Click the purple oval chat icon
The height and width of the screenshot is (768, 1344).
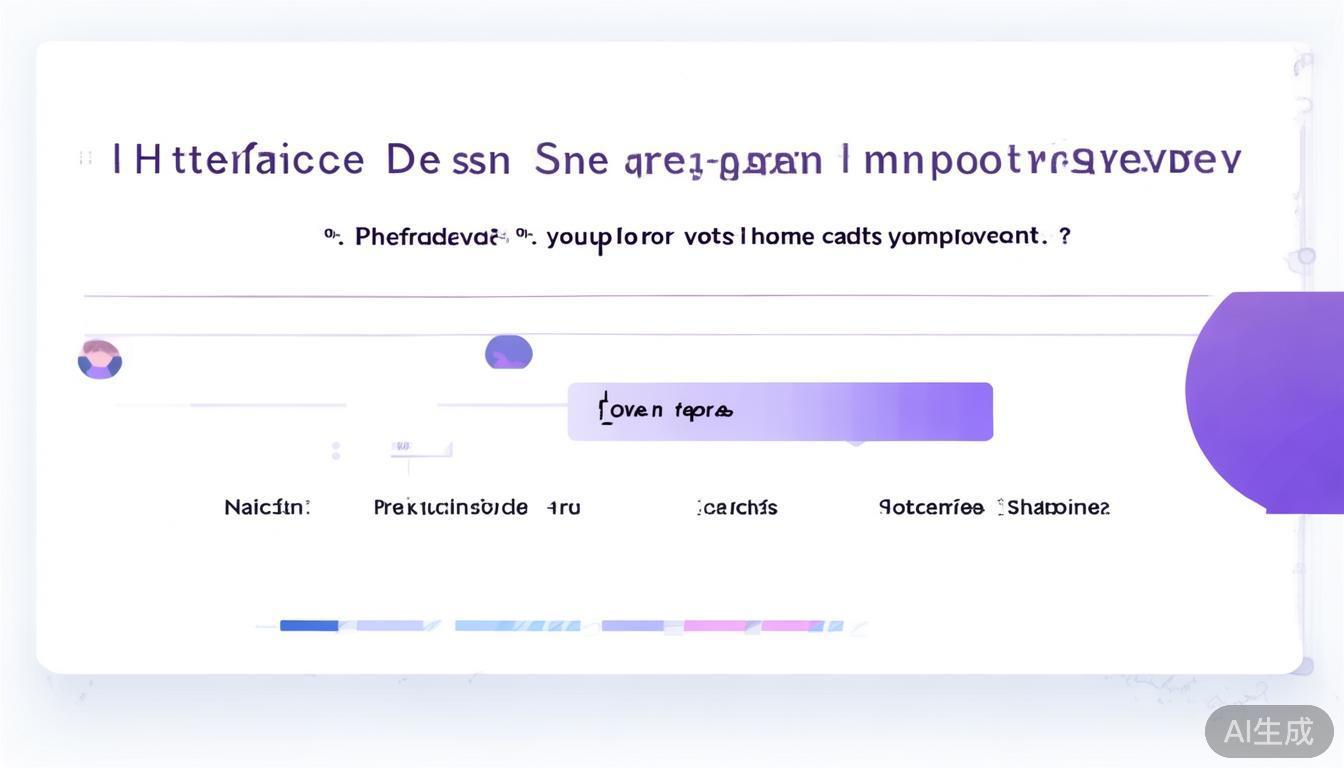pos(509,352)
